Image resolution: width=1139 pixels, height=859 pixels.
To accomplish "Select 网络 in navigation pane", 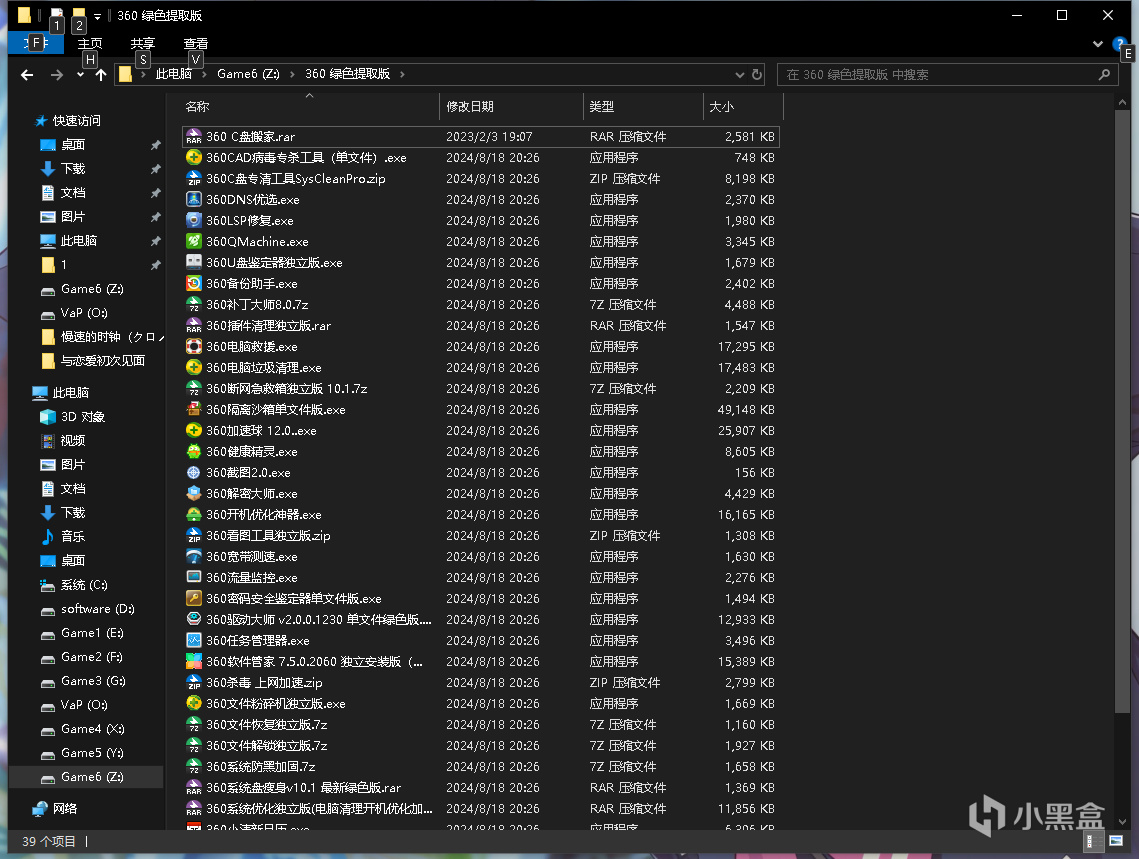I will 65,808.
